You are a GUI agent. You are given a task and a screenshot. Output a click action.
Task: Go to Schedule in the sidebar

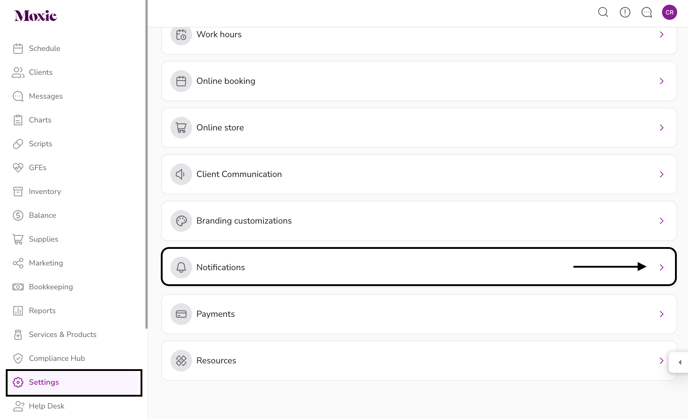(44, 48)
